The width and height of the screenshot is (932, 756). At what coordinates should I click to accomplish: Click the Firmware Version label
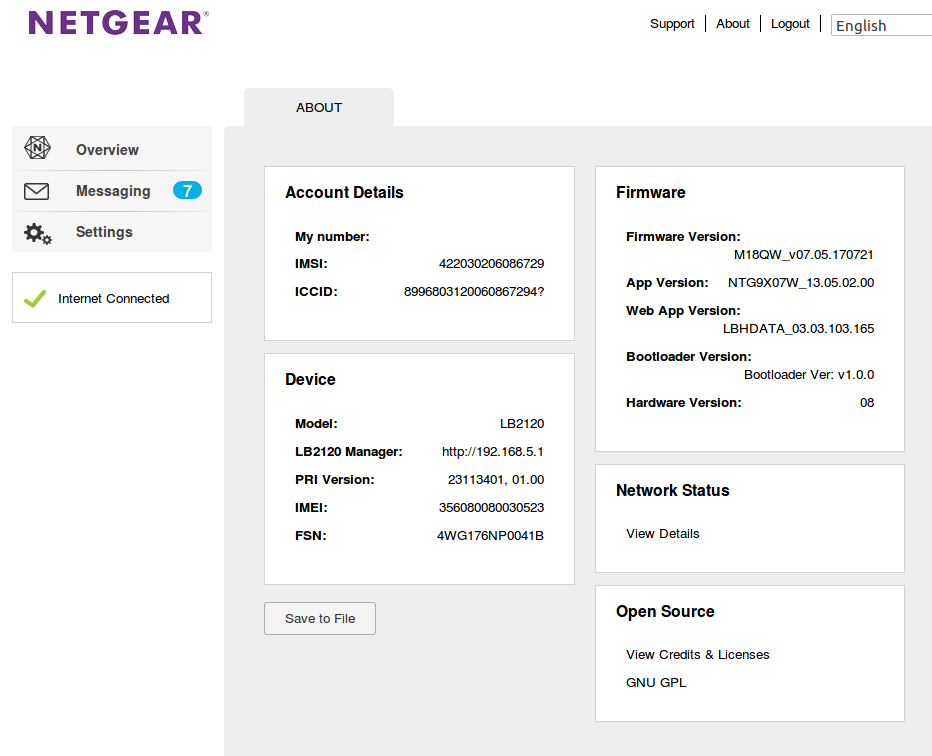(x=684, y=237)
